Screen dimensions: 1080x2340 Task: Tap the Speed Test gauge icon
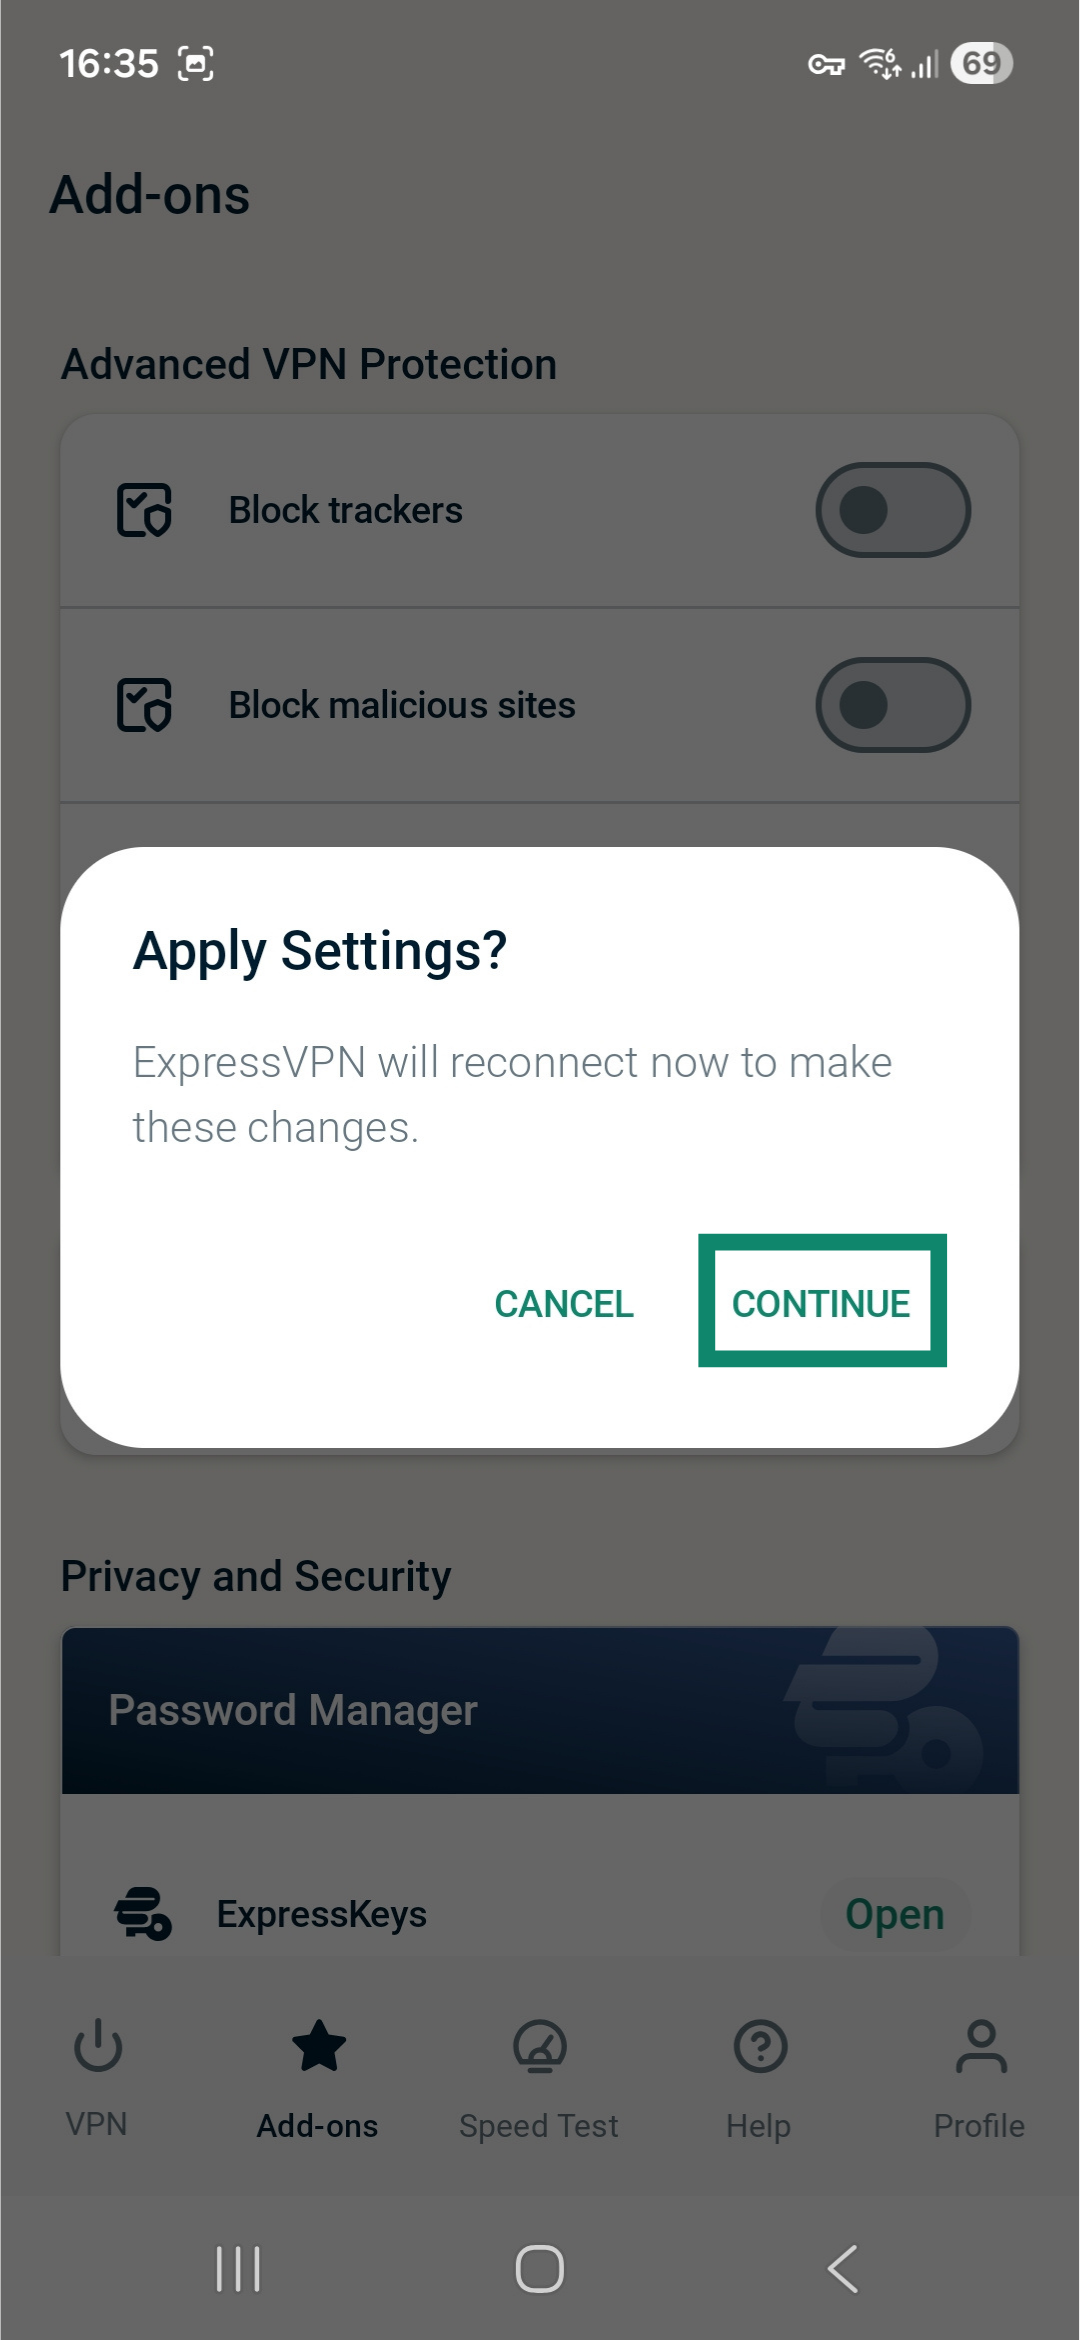[x=539, y=2046]
